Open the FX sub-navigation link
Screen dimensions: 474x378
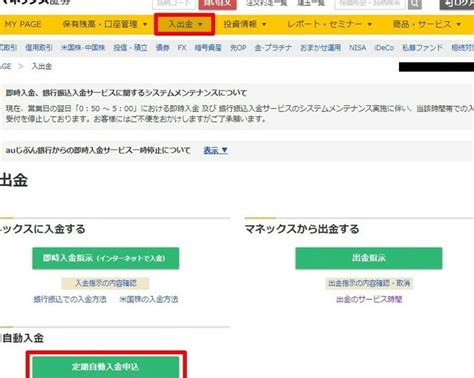point(182,48)
